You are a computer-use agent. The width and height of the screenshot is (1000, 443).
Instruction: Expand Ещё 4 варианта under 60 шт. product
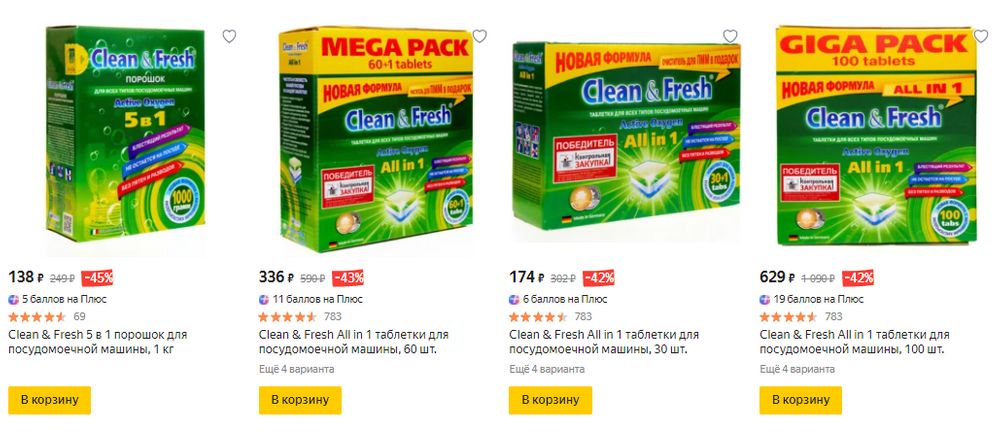pos(297,370)
